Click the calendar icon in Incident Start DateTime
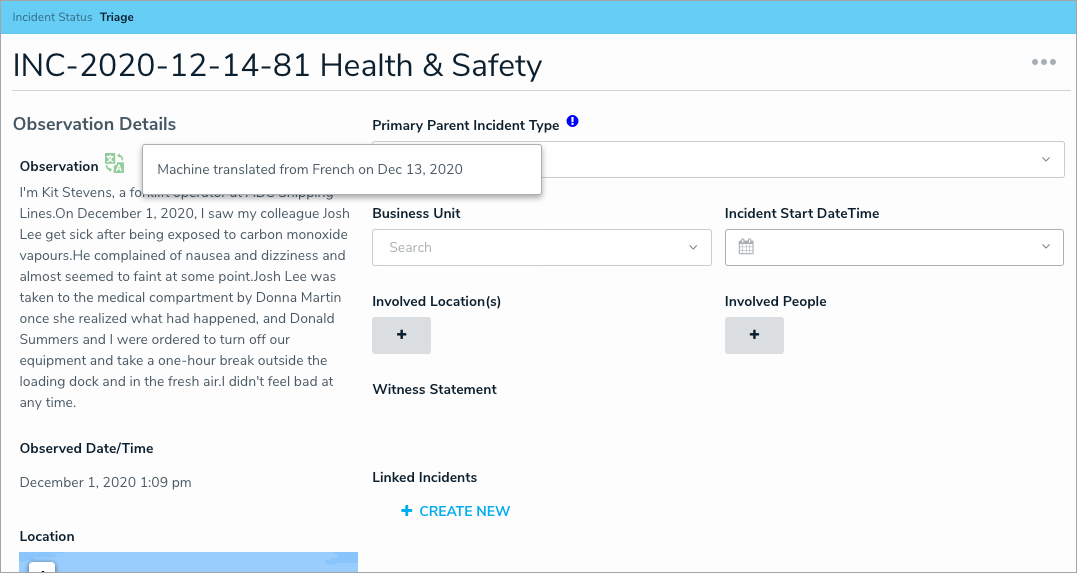This screenshot has width=1077, height=573. [746, 247]
